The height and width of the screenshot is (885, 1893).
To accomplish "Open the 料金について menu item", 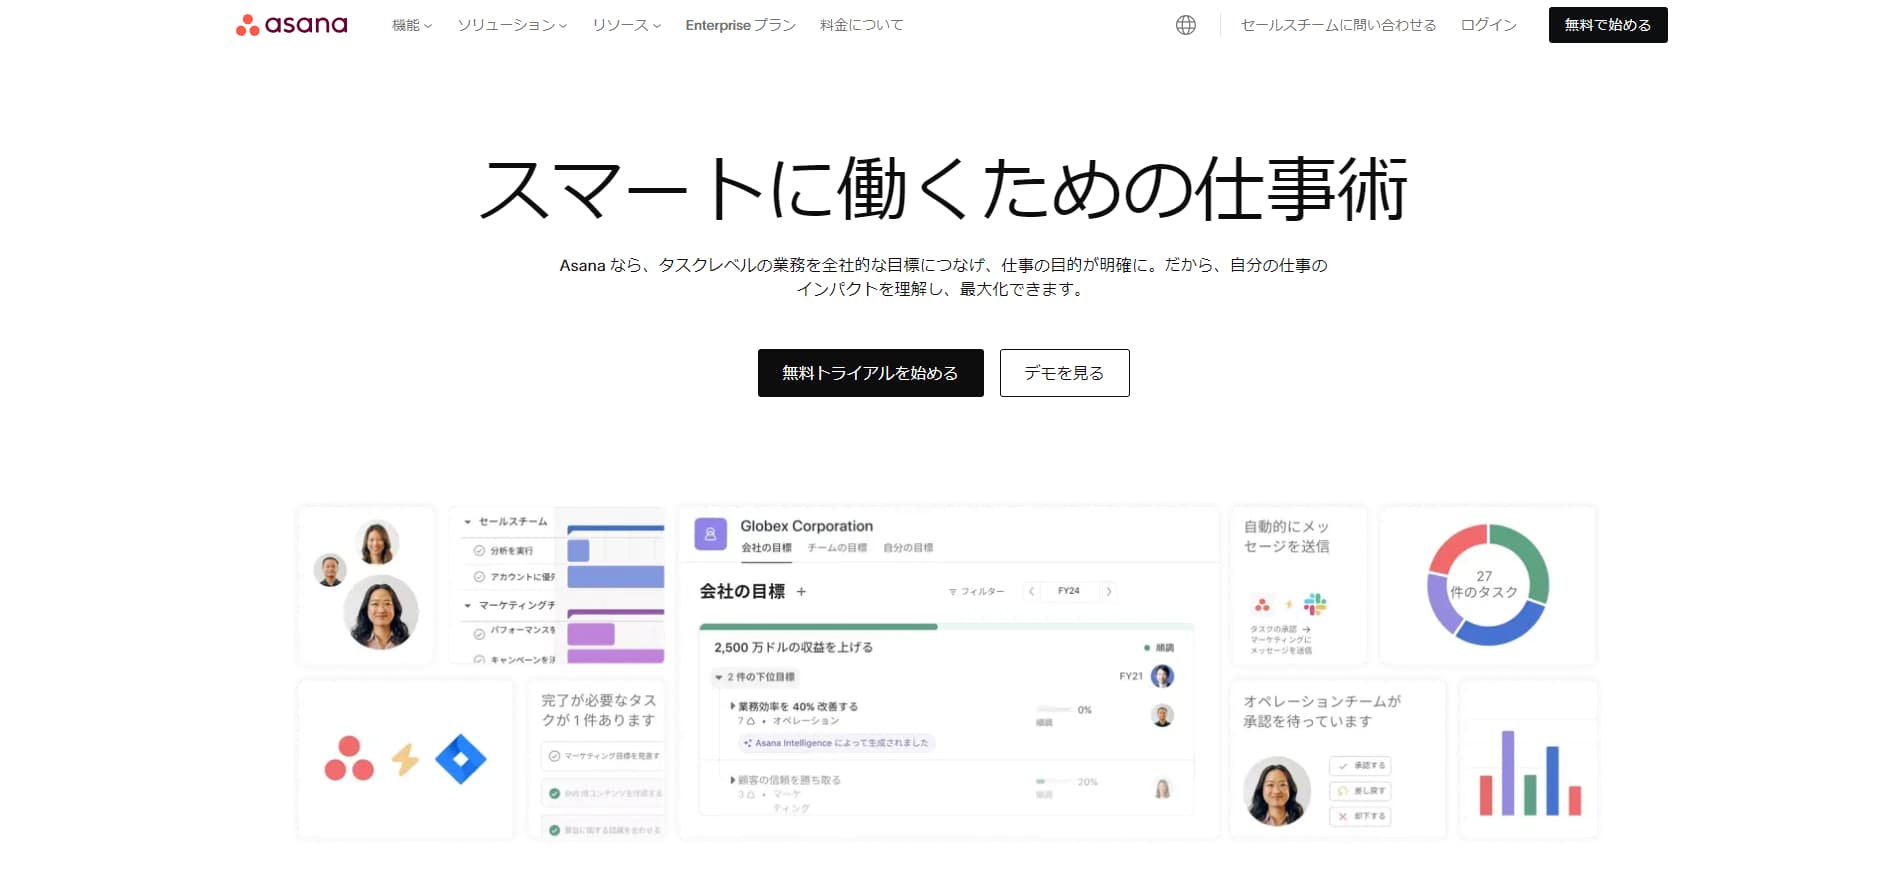I will (861, 25).
